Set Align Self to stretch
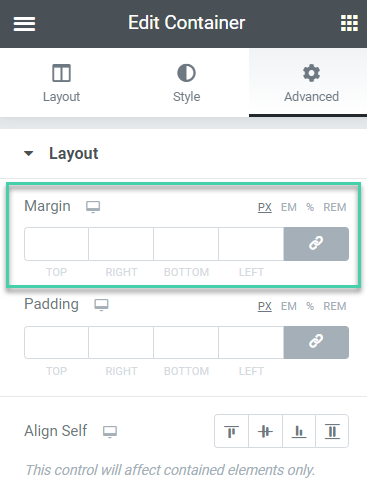The image size is (367, 495). tap(332, 431)
